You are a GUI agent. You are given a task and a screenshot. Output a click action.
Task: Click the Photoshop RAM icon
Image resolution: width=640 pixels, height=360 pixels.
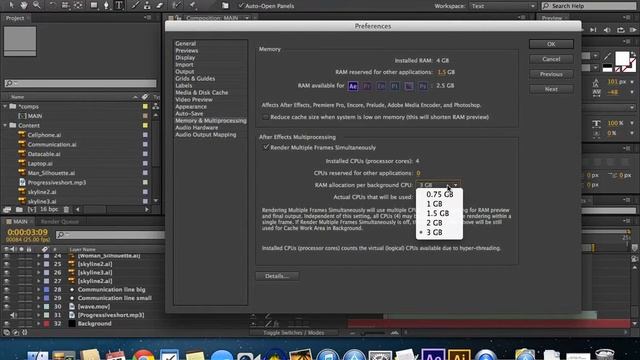(x=423, y=86)
